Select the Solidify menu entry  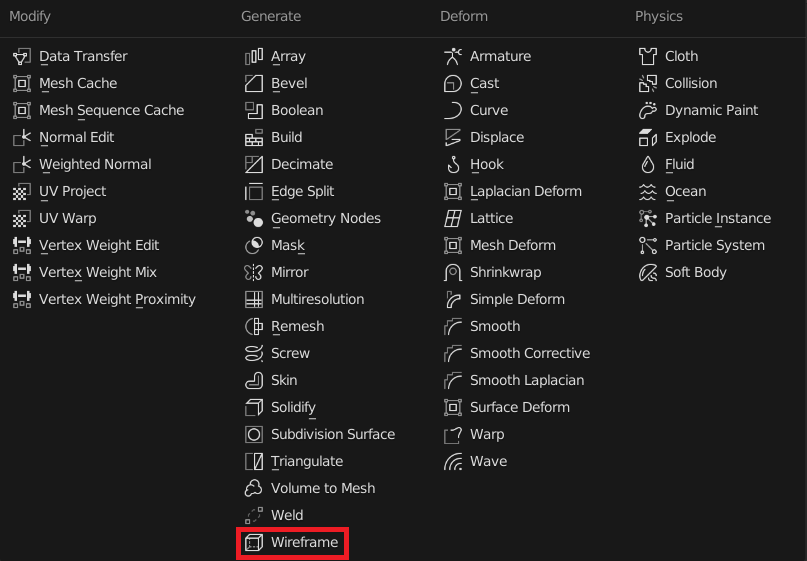pyautogui.click(x=293, y=407)
